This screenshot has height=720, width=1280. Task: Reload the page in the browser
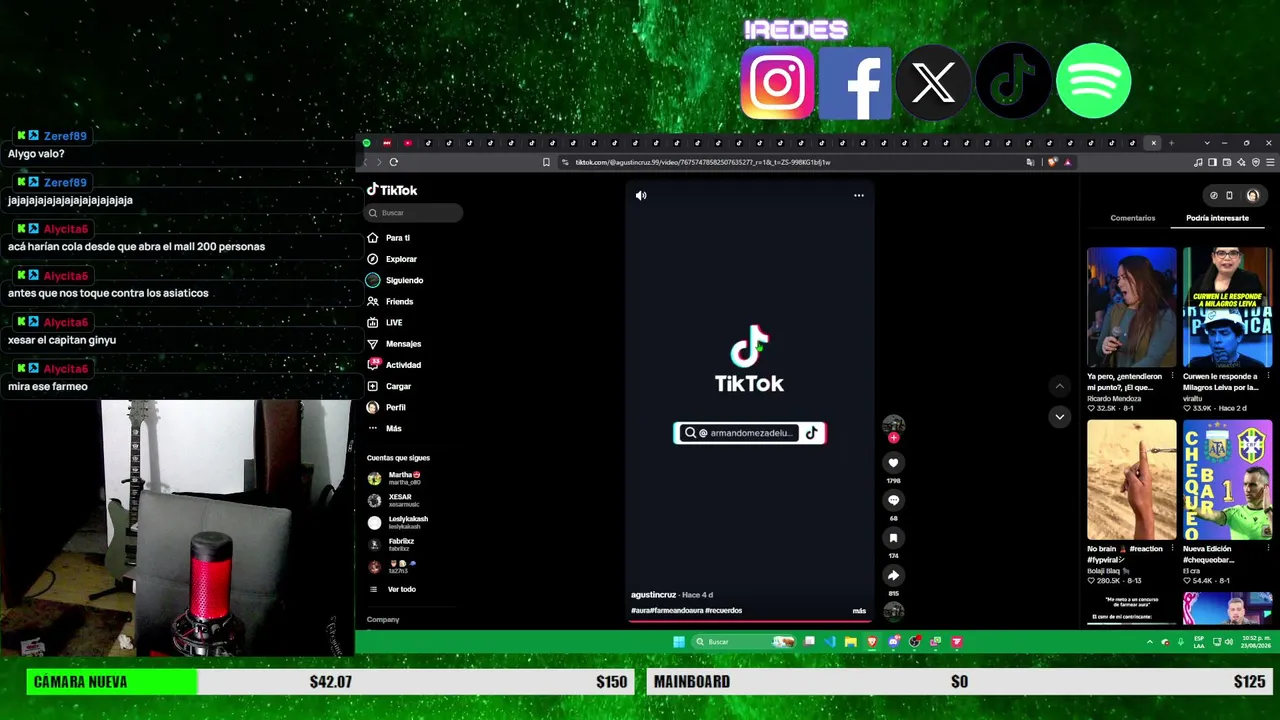pyautogui.click(x=394, y=162)
